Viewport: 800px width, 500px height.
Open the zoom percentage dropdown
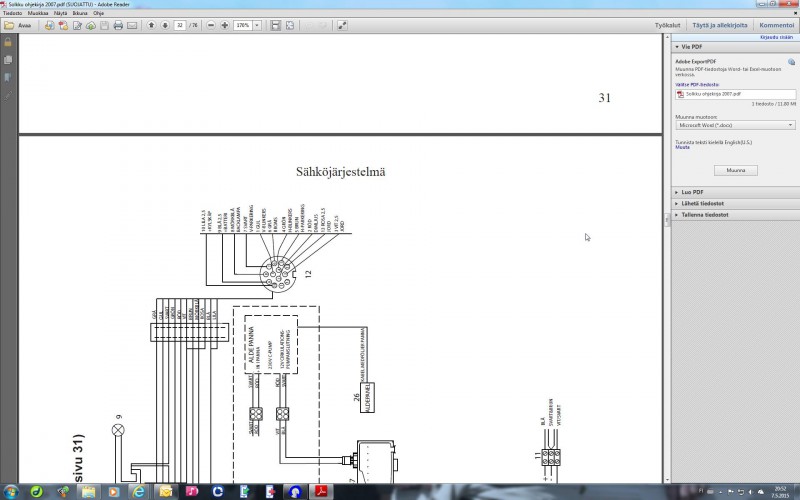[x=257, y=24]
